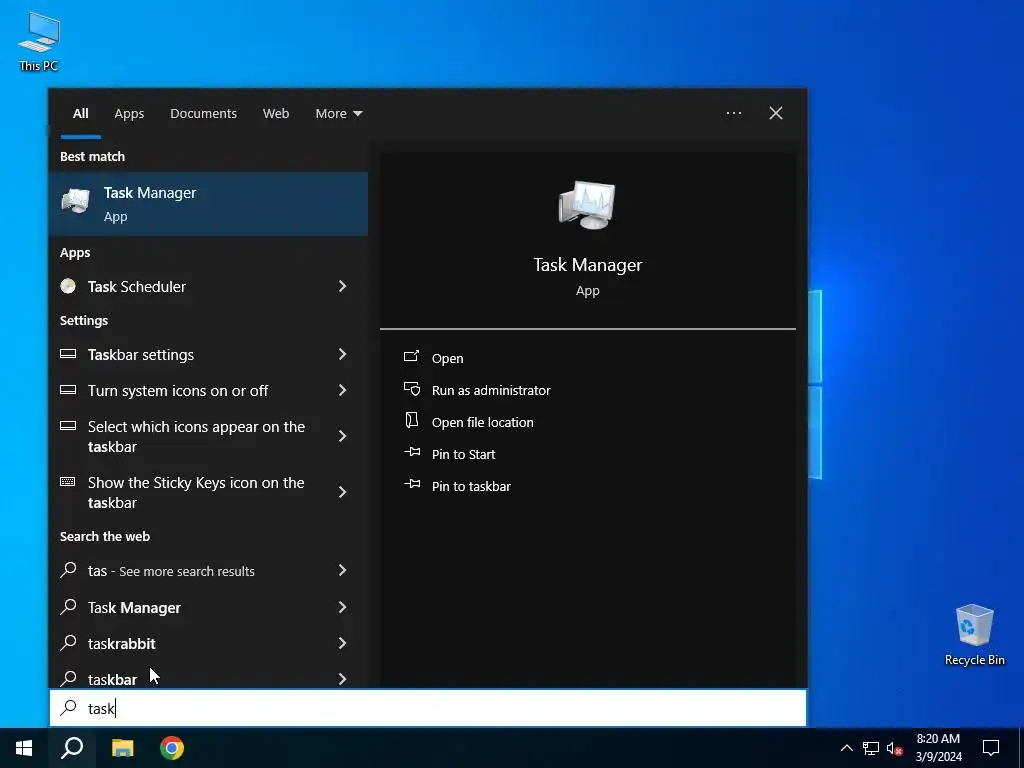Click the muted volume tray icon
This screenshot has width=1024, height=768.
point(894,748)
